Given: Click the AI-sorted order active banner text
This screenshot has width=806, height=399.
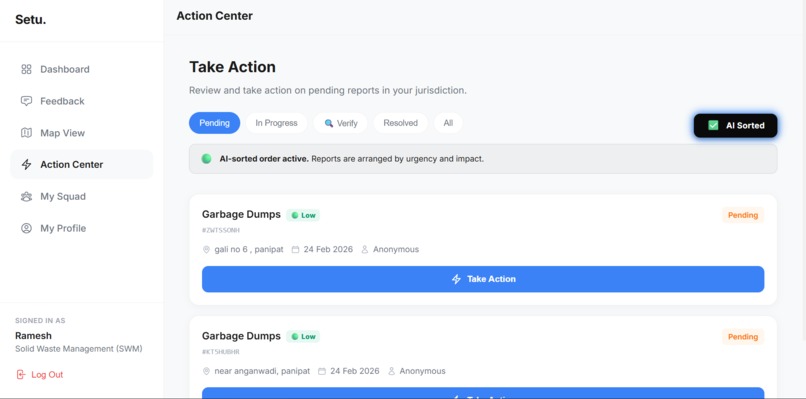Looking at the screenshot, I should tap(352, 159).
